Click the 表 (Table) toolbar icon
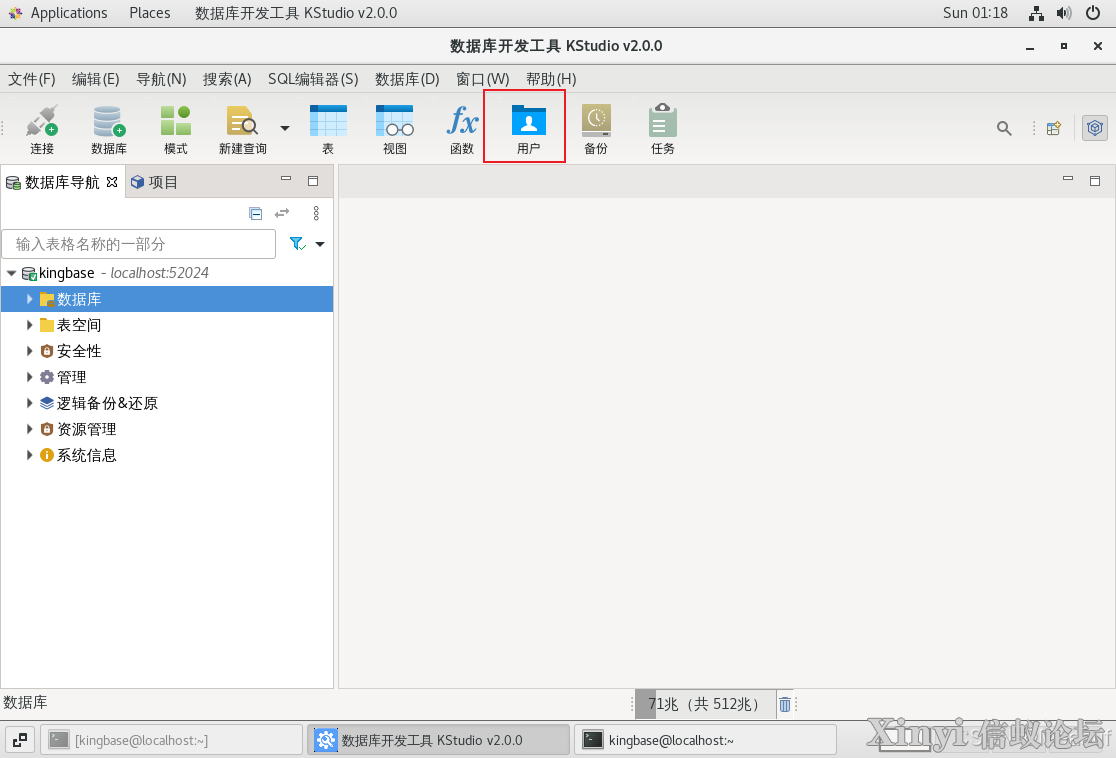1116x758 pixels. [x=328, y=128]
